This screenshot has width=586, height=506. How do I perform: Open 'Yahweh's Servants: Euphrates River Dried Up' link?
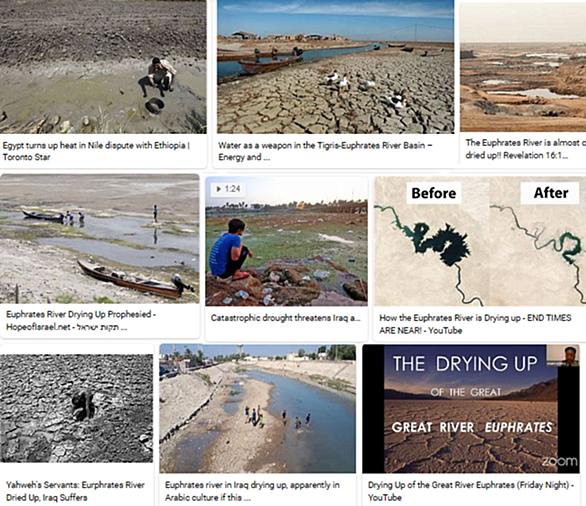coord(75,491)
